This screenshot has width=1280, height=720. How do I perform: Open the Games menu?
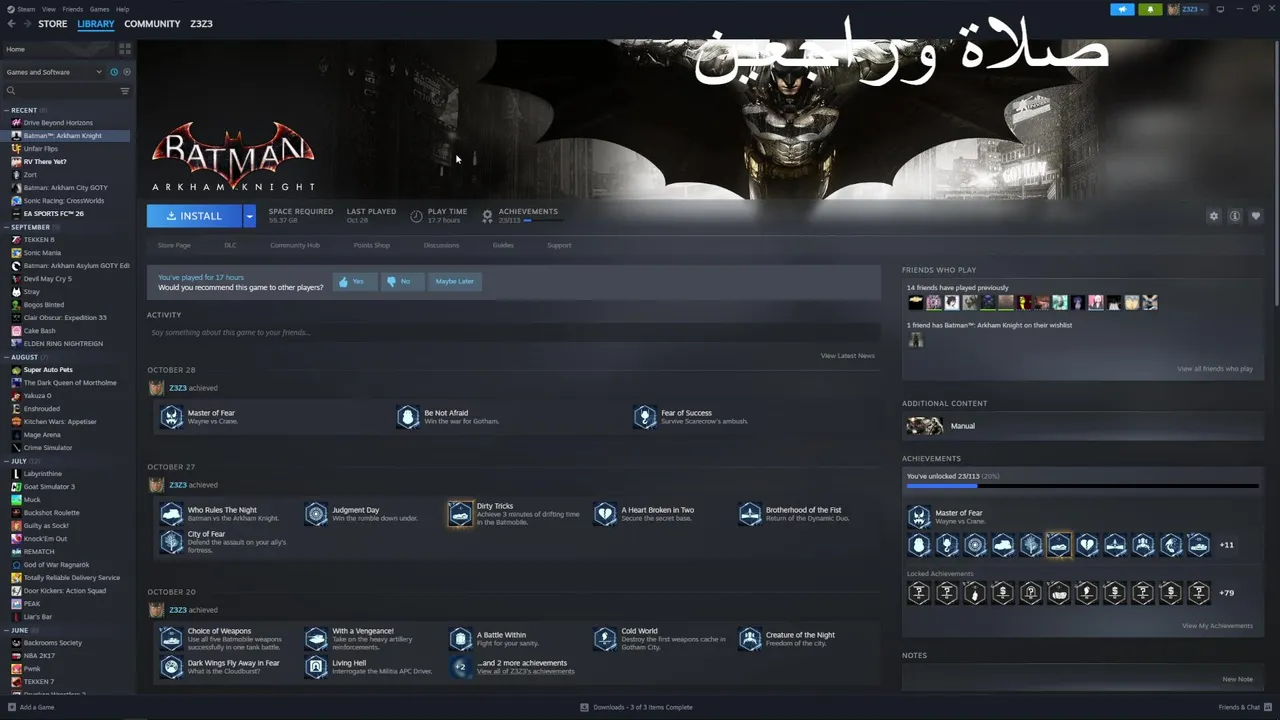100,9
